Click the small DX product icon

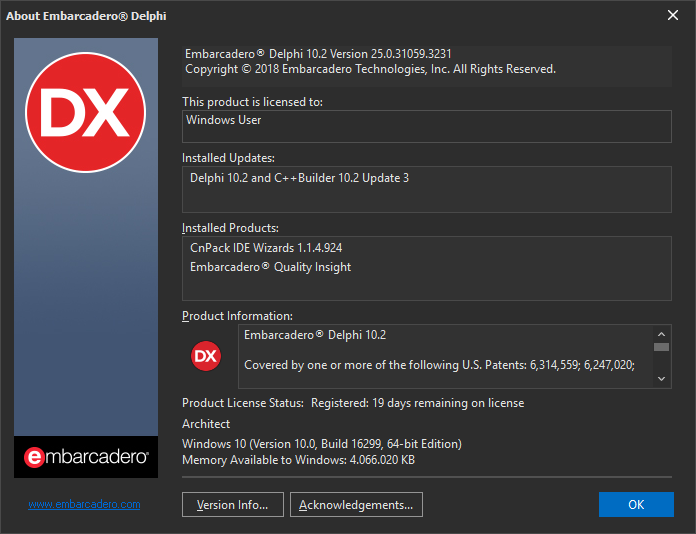206,356
